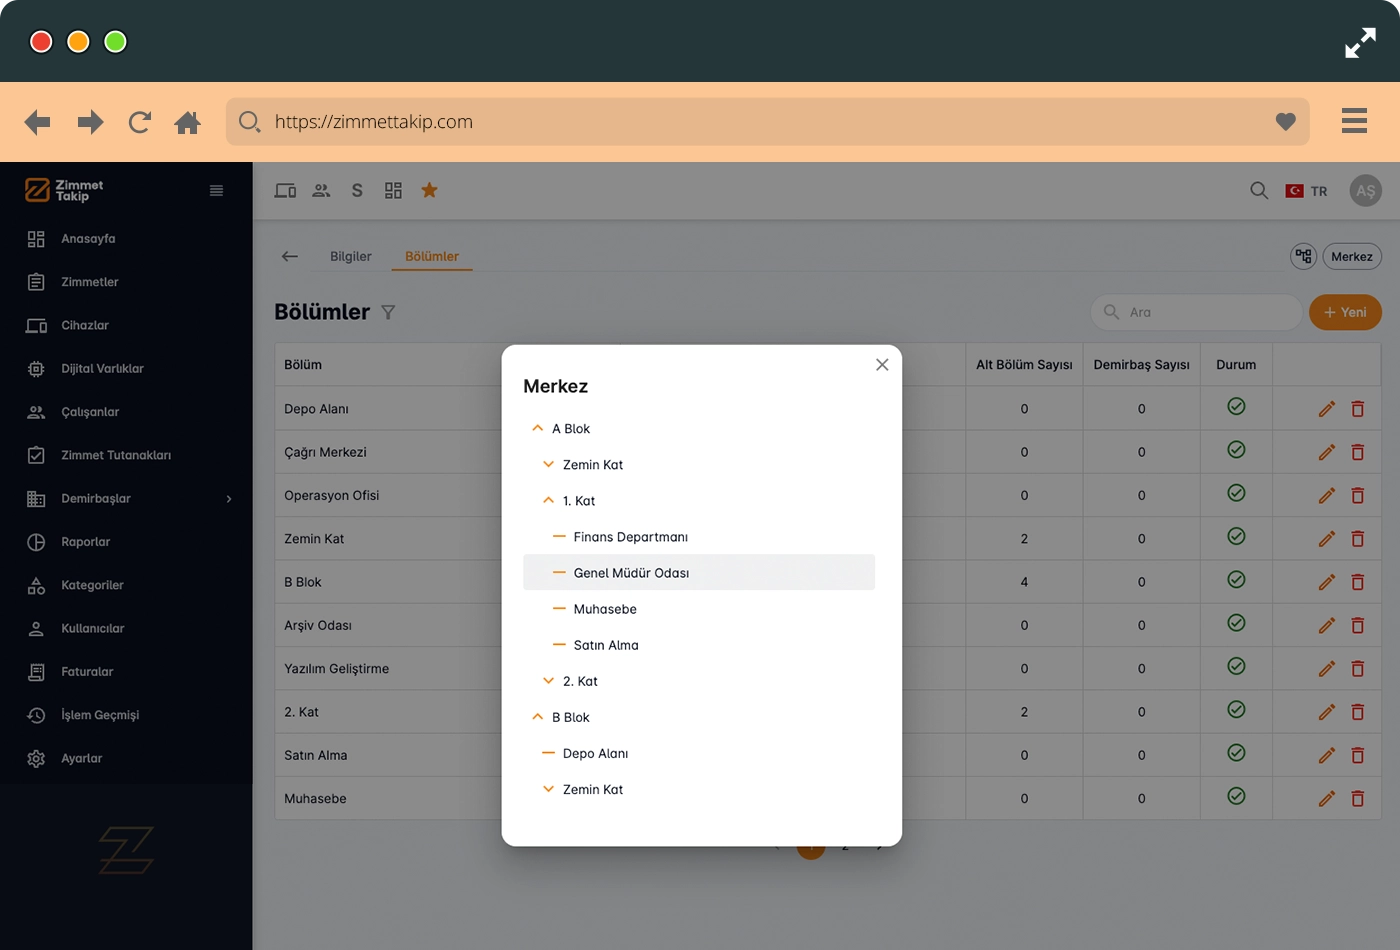
Task: Select Finans Departmanı in the tree
Action: pos(630,537)
